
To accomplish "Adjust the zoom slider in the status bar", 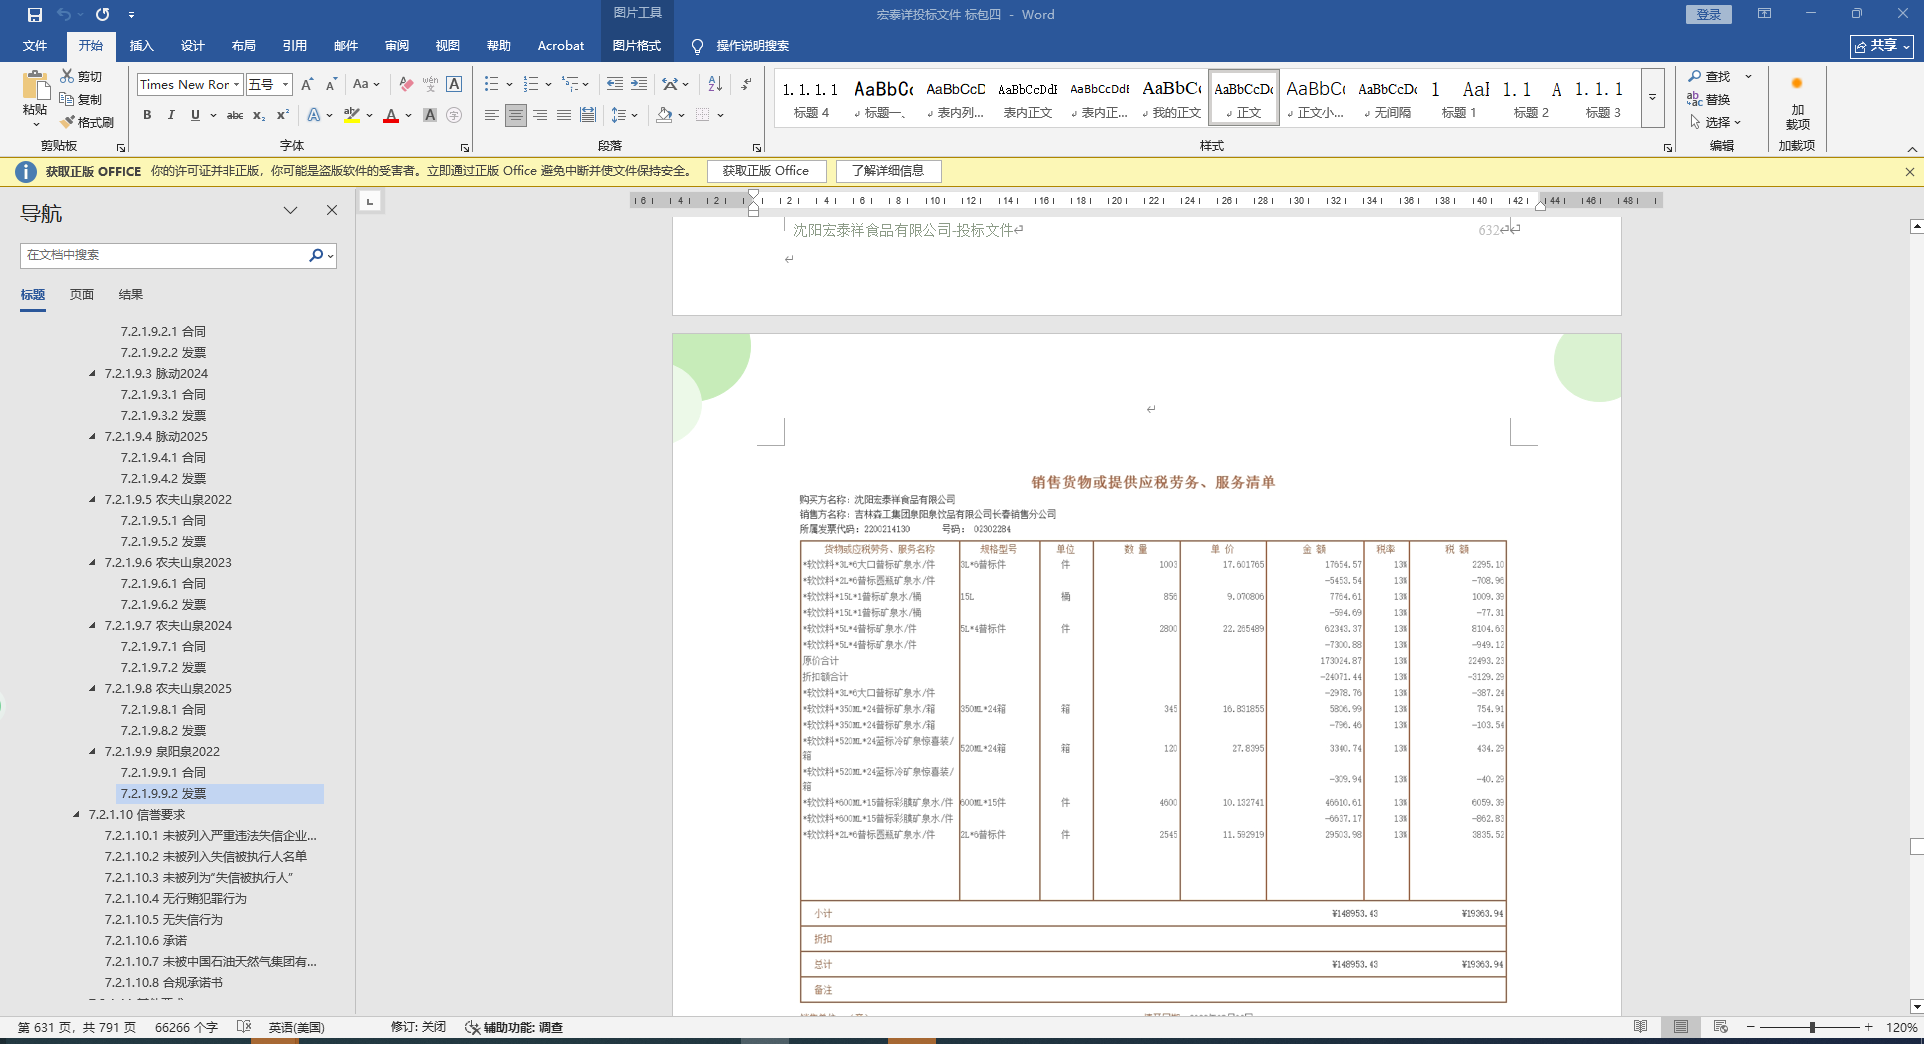I will [x=1812, y=1027].
